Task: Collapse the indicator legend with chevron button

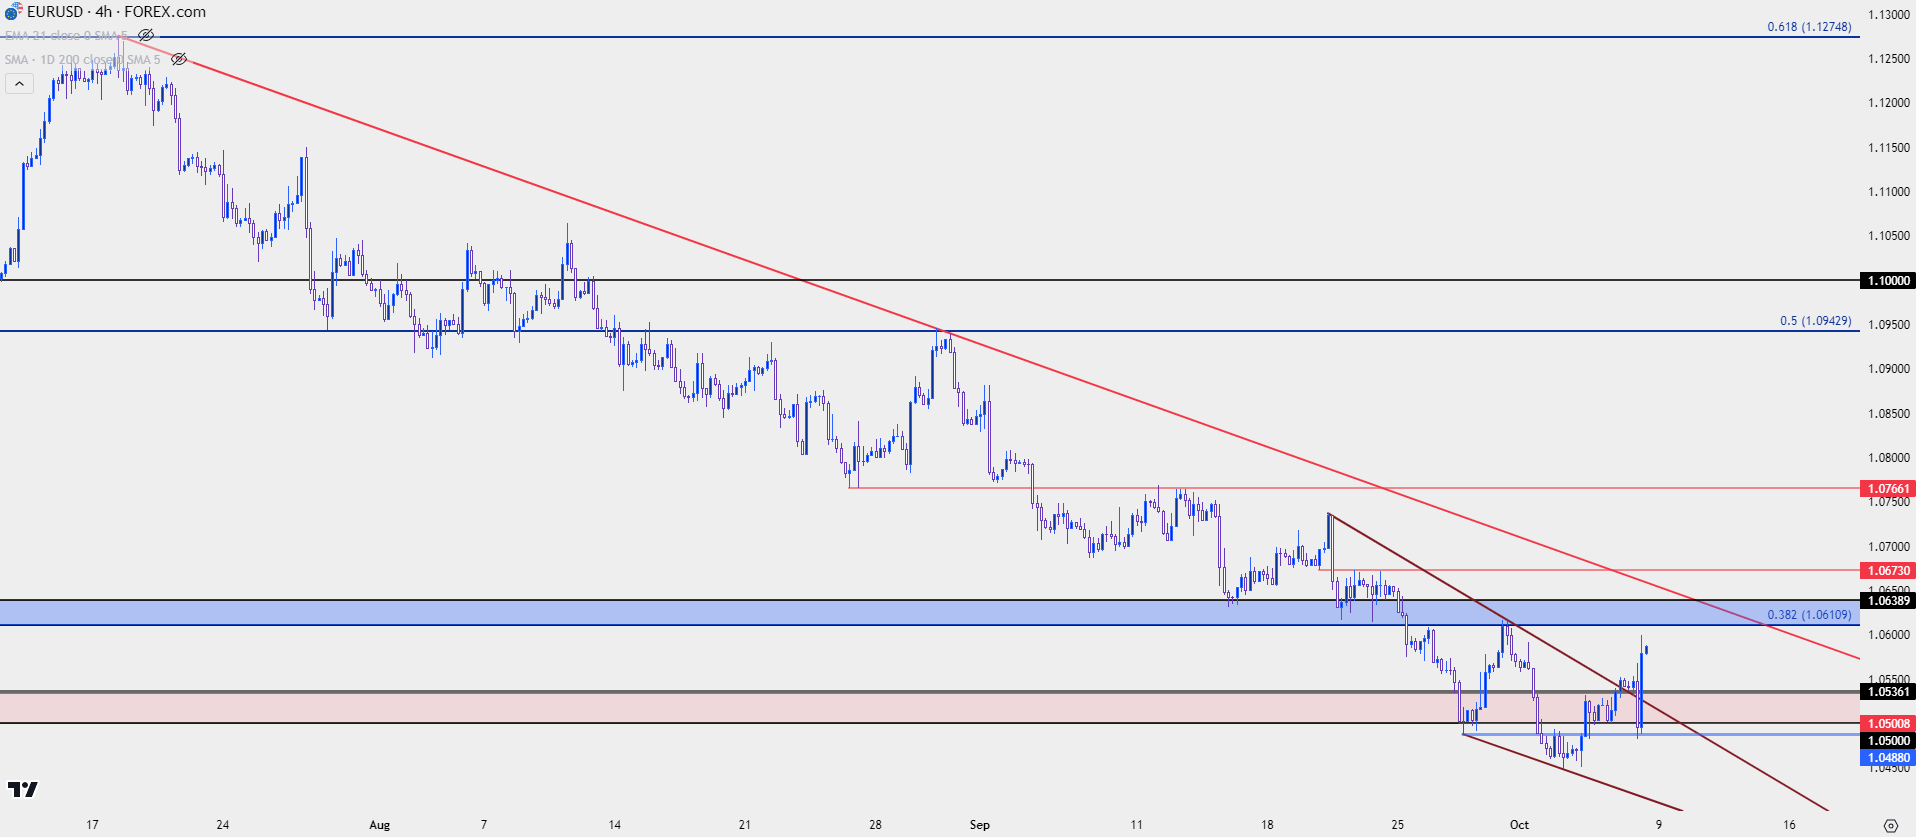Action: click(x=19, y=84)
